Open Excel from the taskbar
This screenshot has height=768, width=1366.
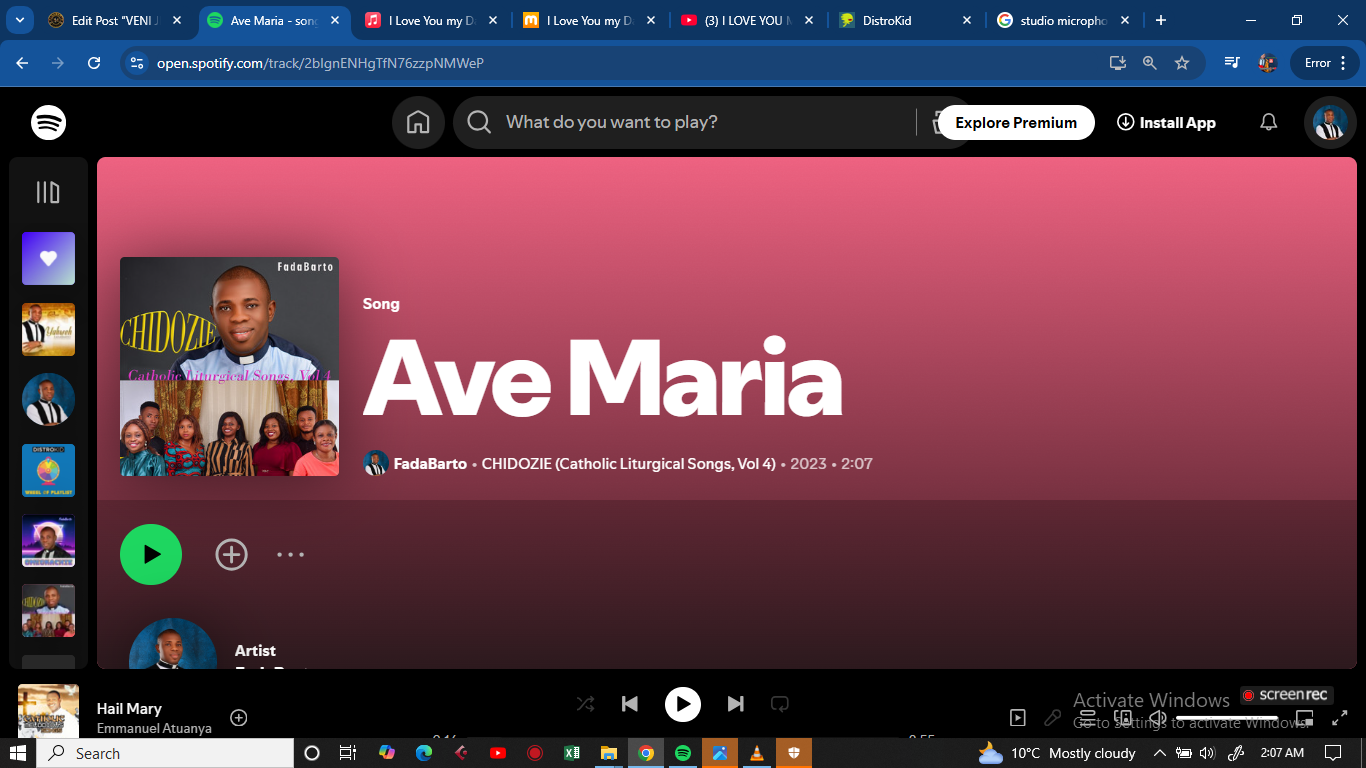(572, 753)
